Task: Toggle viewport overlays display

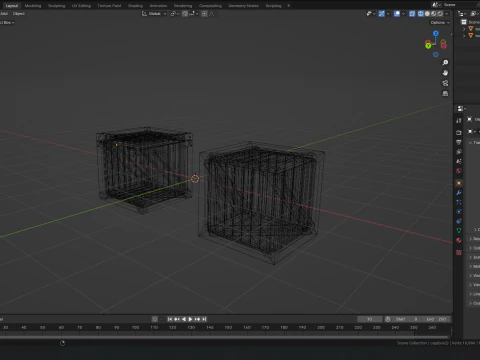Action: point(397,14)
